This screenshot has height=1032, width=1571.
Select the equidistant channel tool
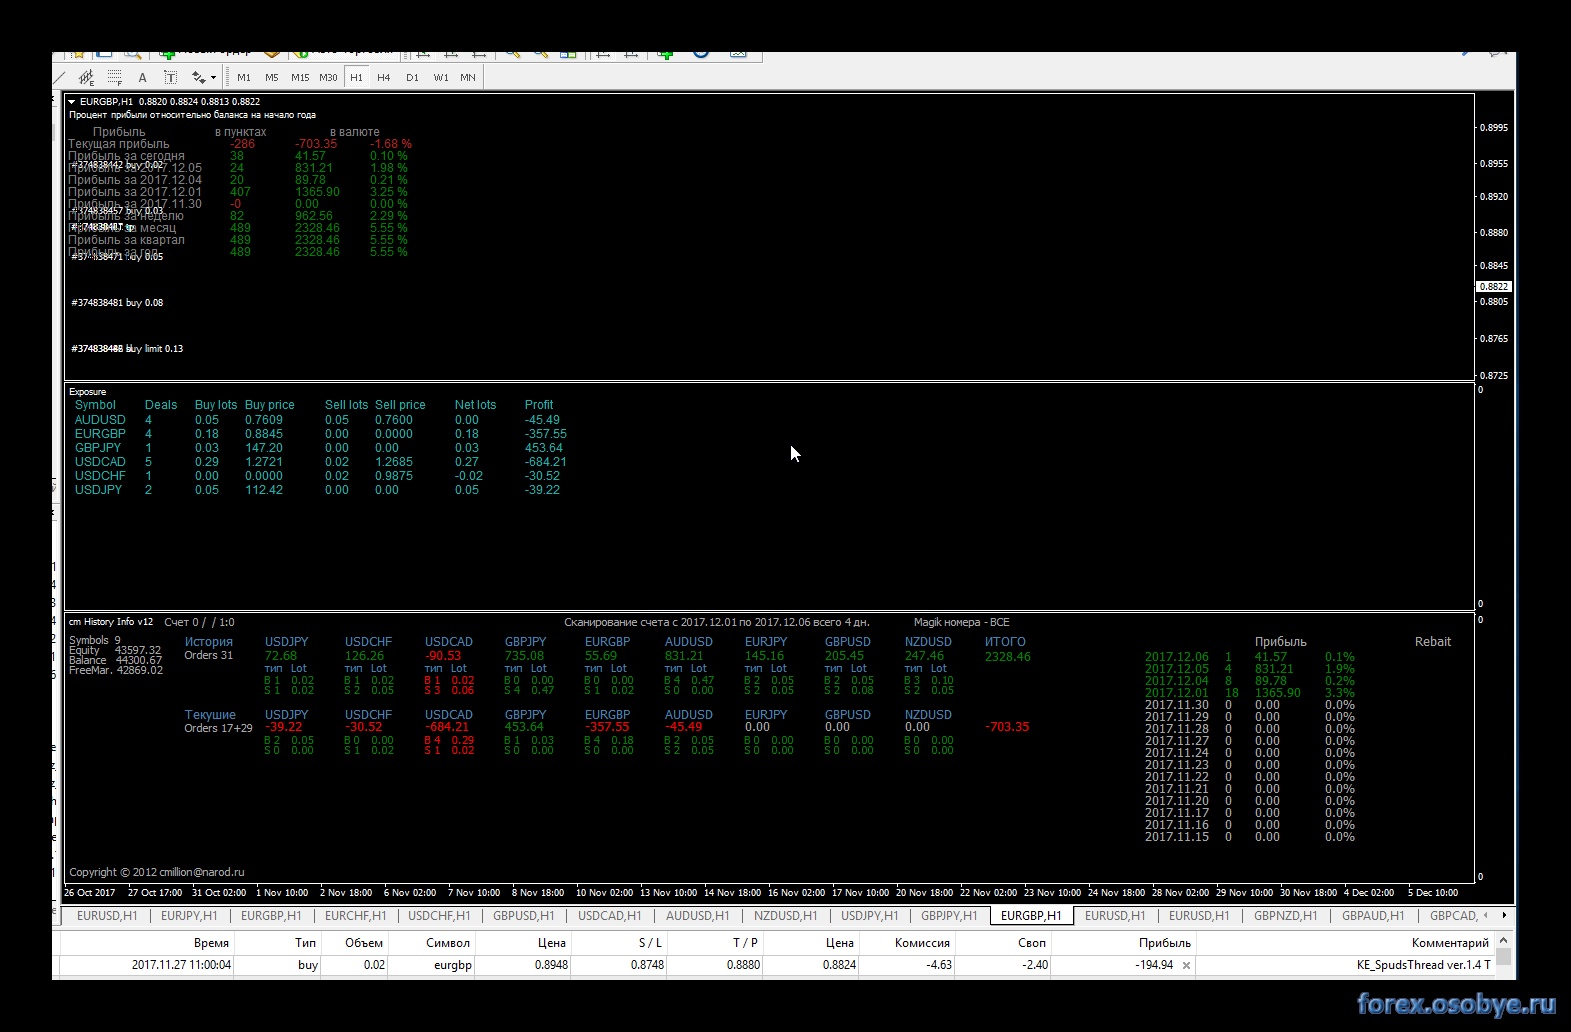[87, 77]
